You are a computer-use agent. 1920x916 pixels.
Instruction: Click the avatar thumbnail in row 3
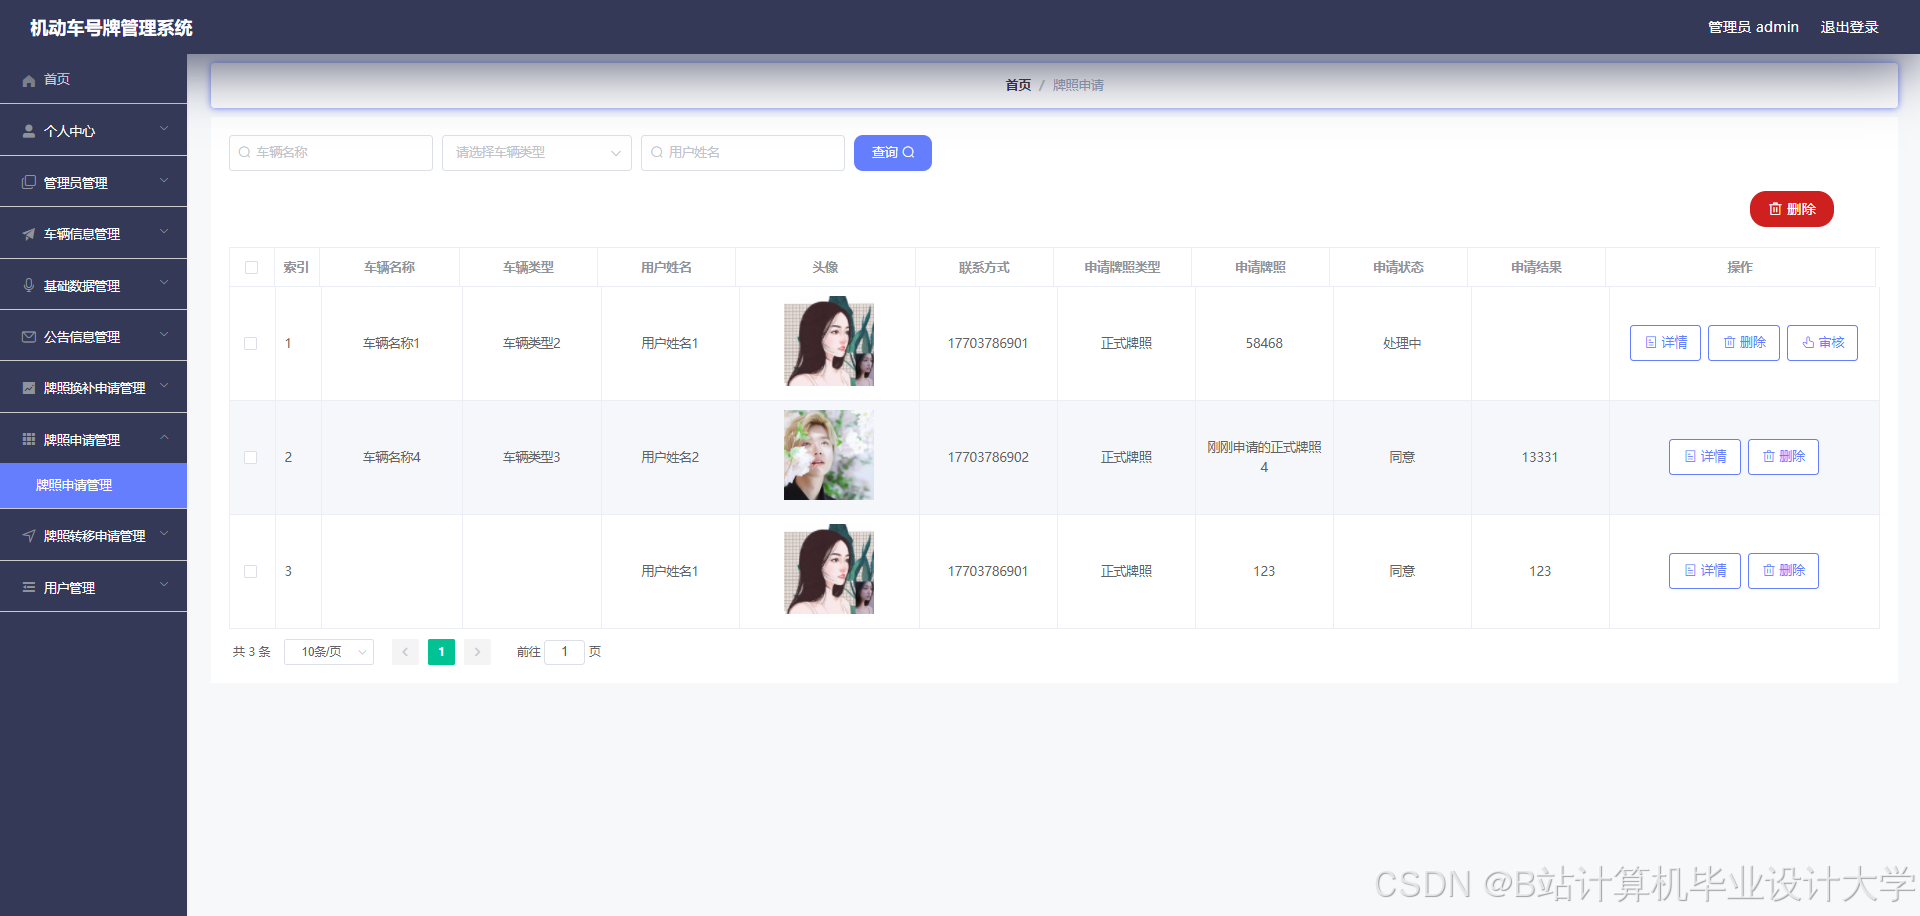tap(829, 569)
